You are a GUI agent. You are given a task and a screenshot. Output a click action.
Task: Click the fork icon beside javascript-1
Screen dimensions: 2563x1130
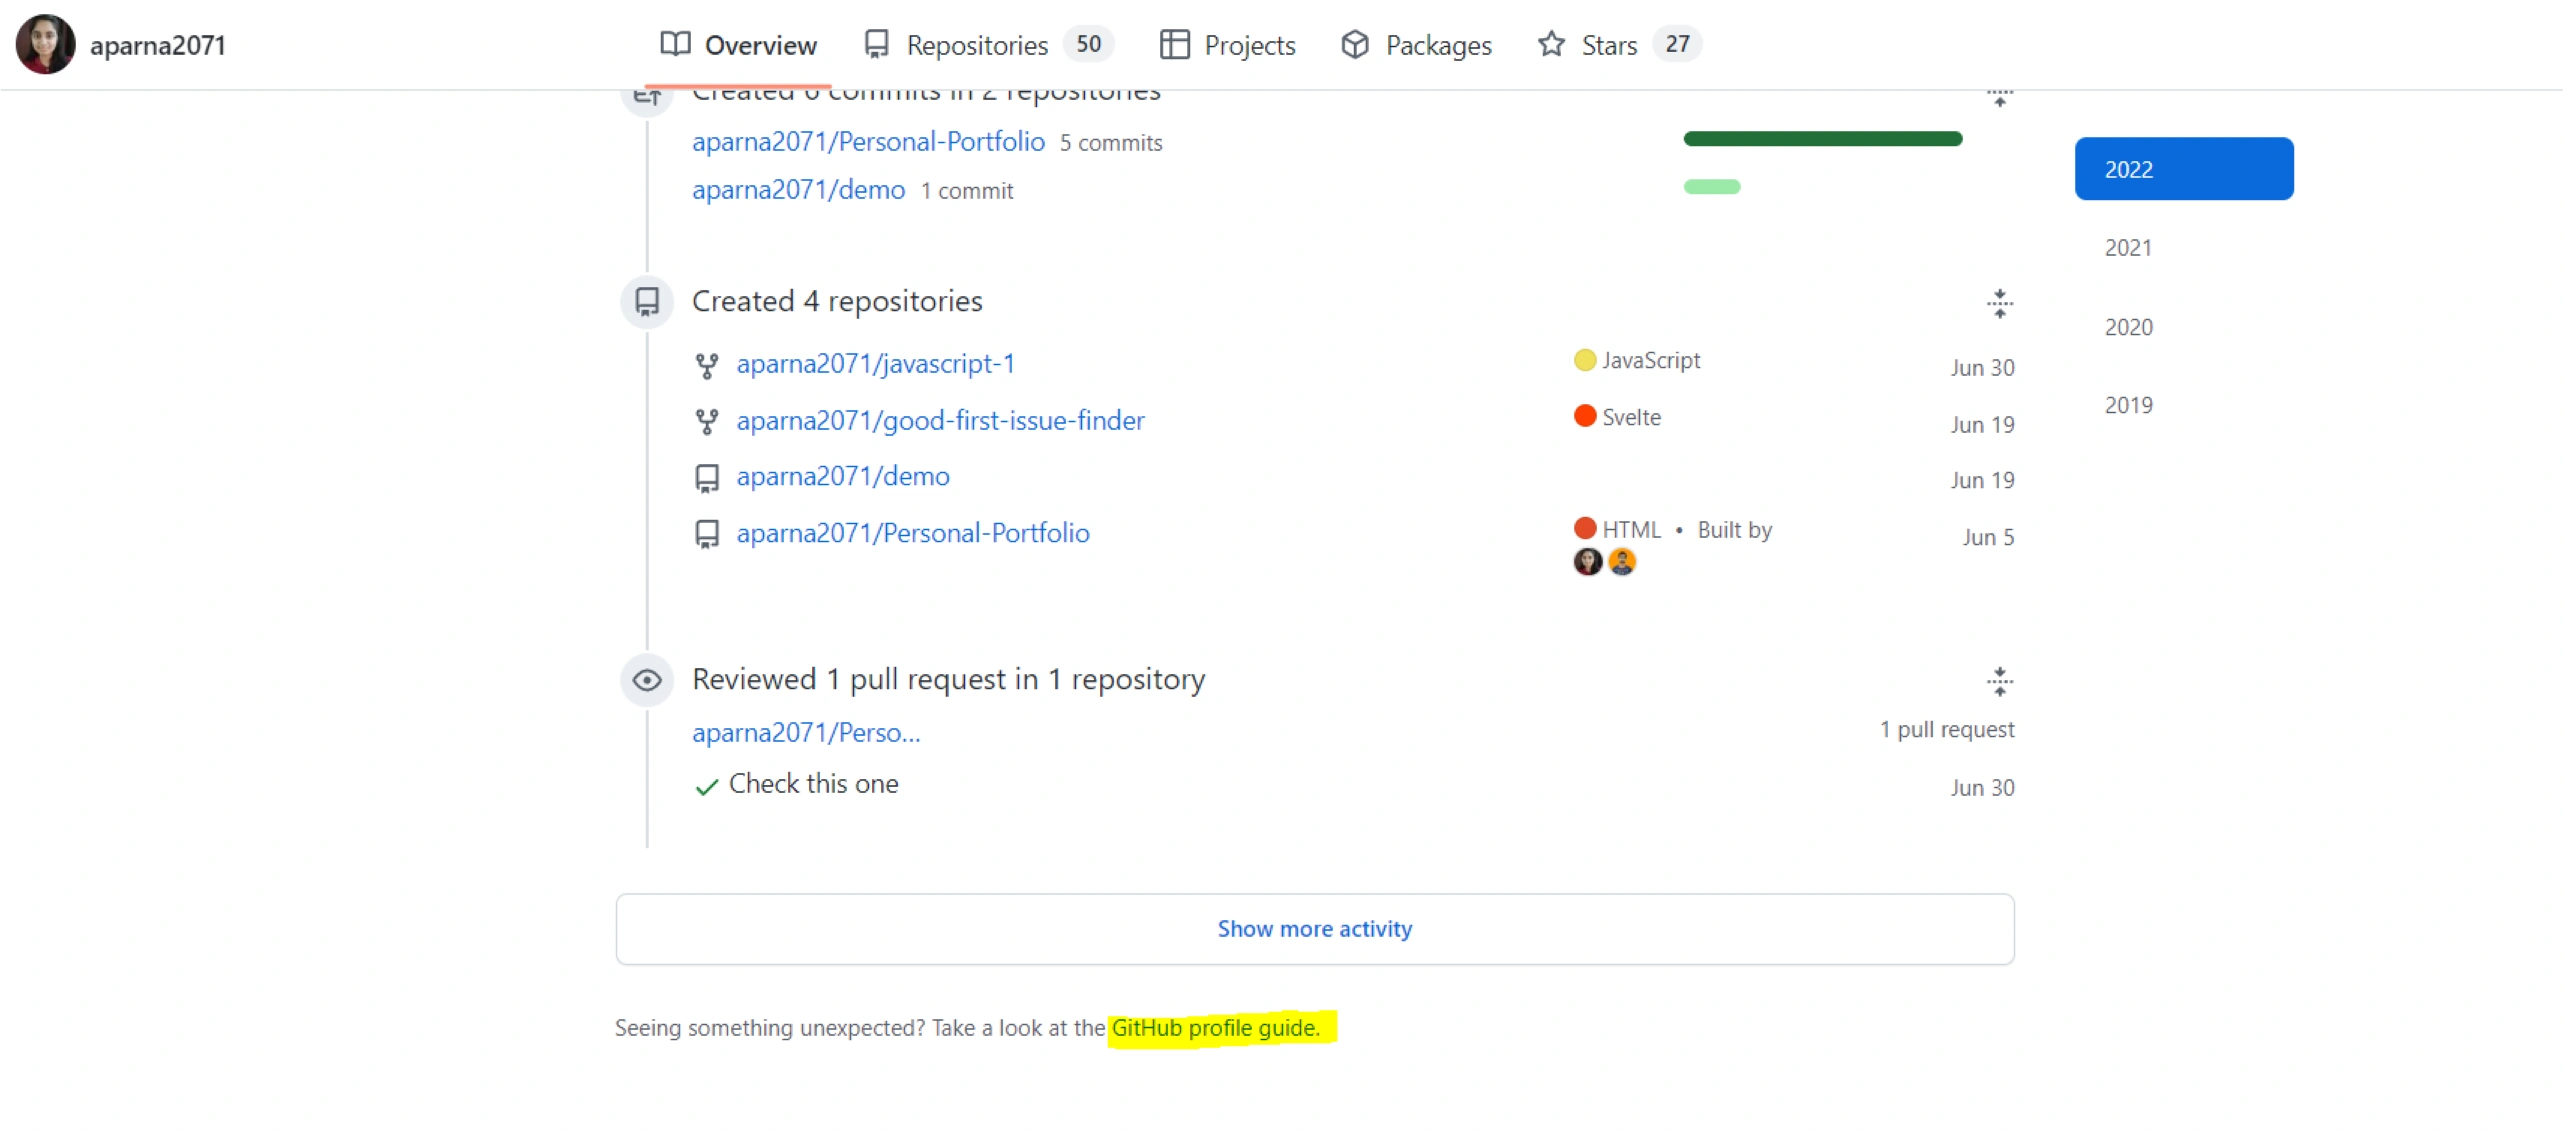[706, 366]
